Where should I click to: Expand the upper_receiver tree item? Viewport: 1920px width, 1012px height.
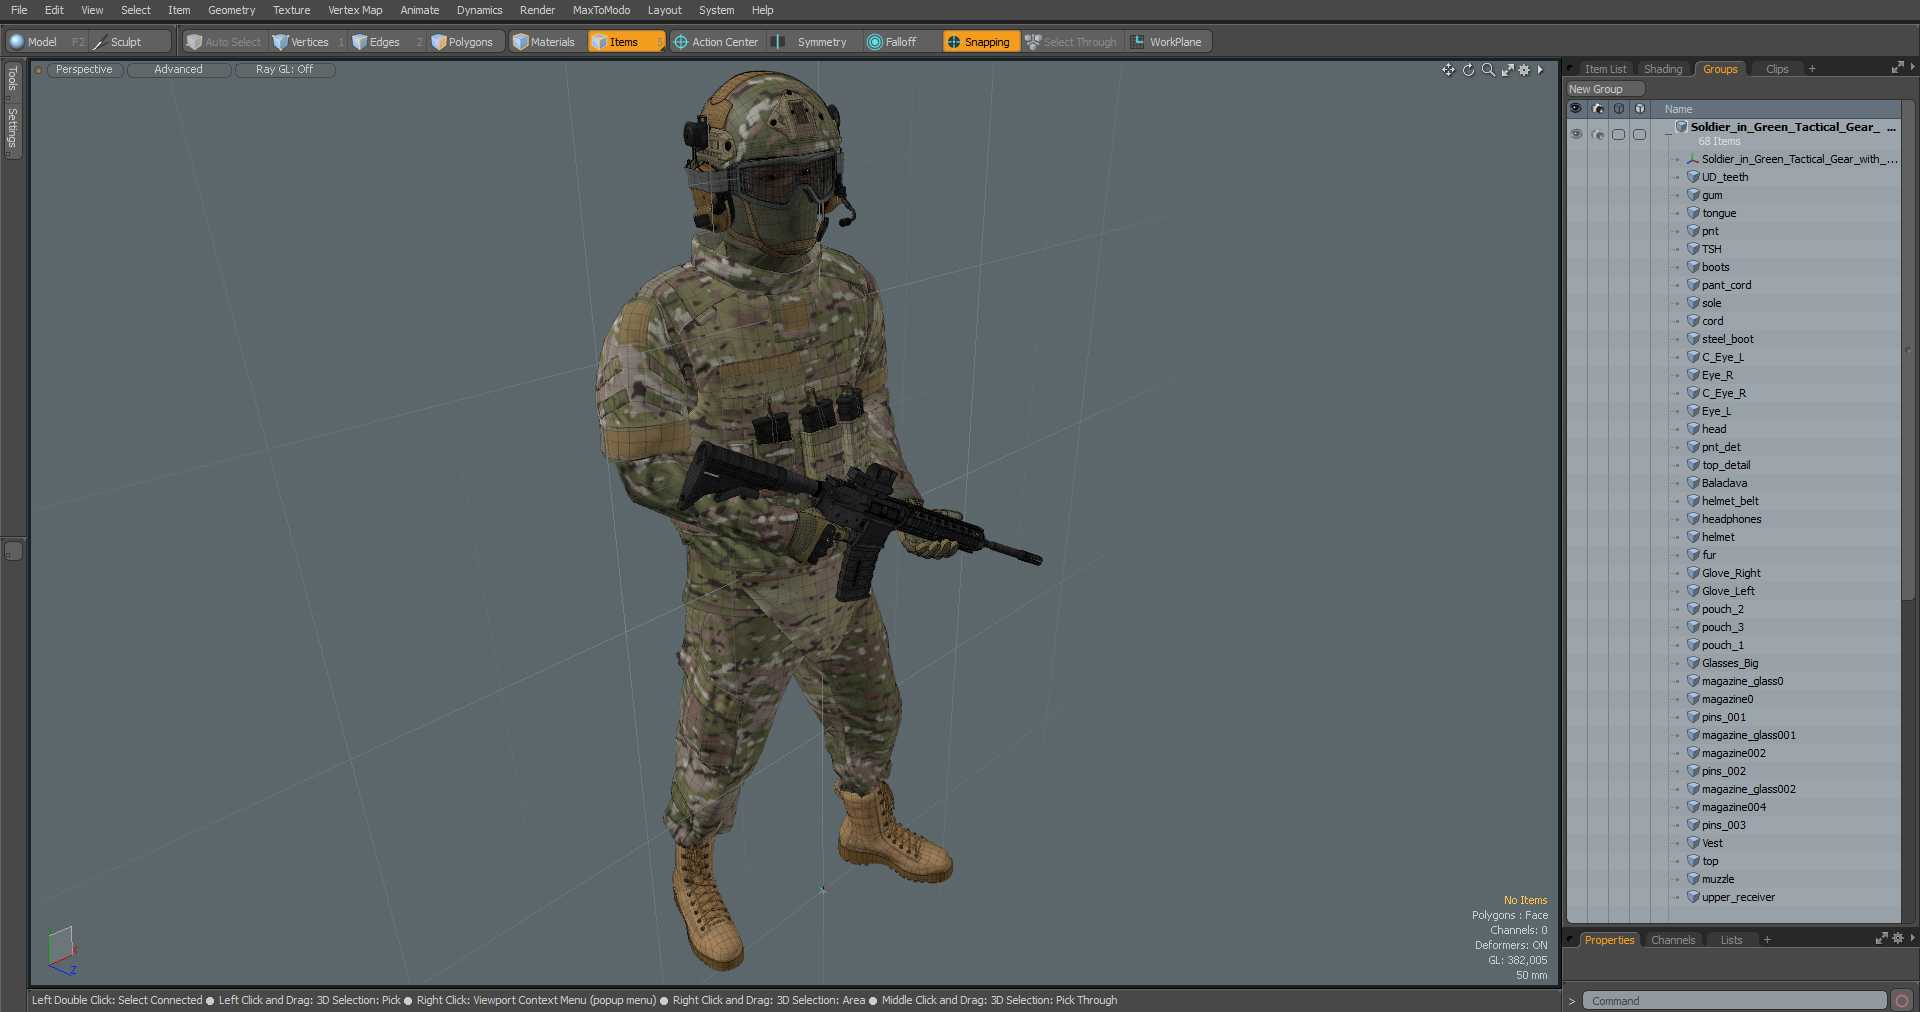pos(1678,897)
